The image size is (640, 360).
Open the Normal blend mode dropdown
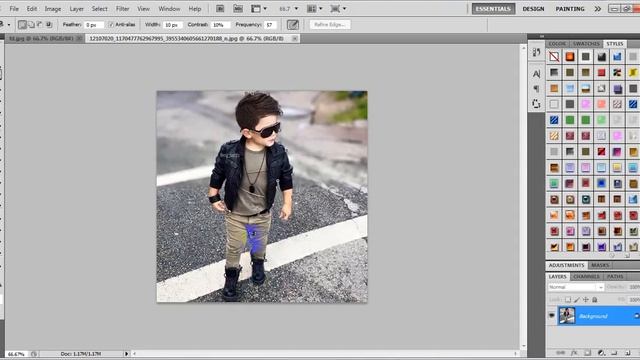tap(576, 287)
